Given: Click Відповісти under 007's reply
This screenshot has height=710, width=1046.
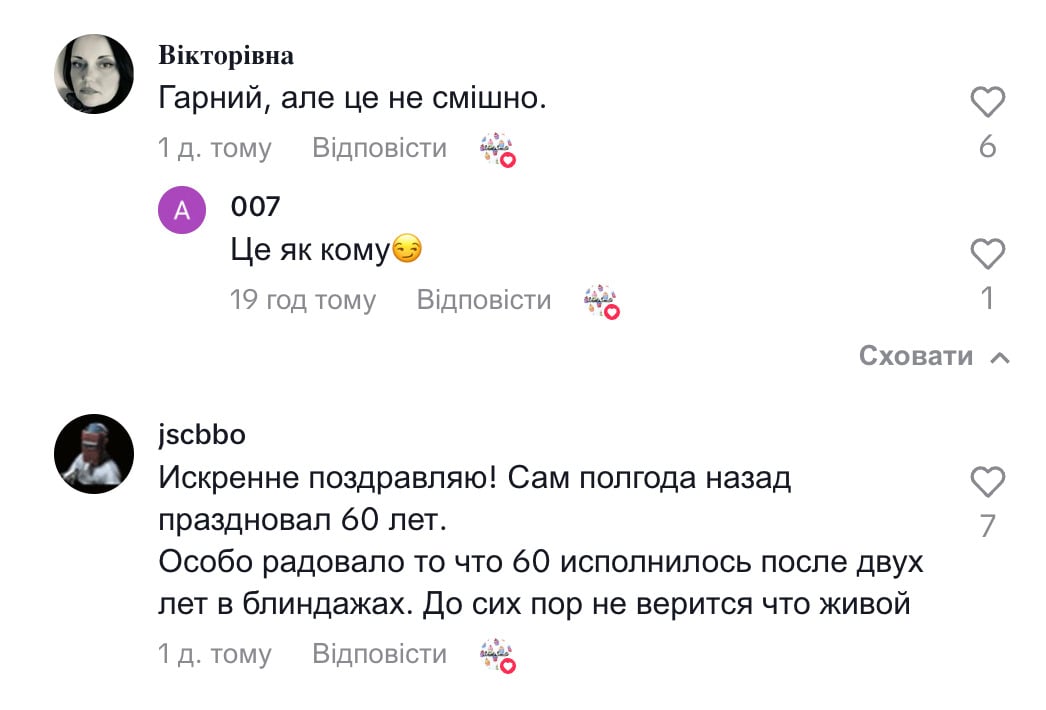Looking at the screenshot, I should [x=485, y=300].
